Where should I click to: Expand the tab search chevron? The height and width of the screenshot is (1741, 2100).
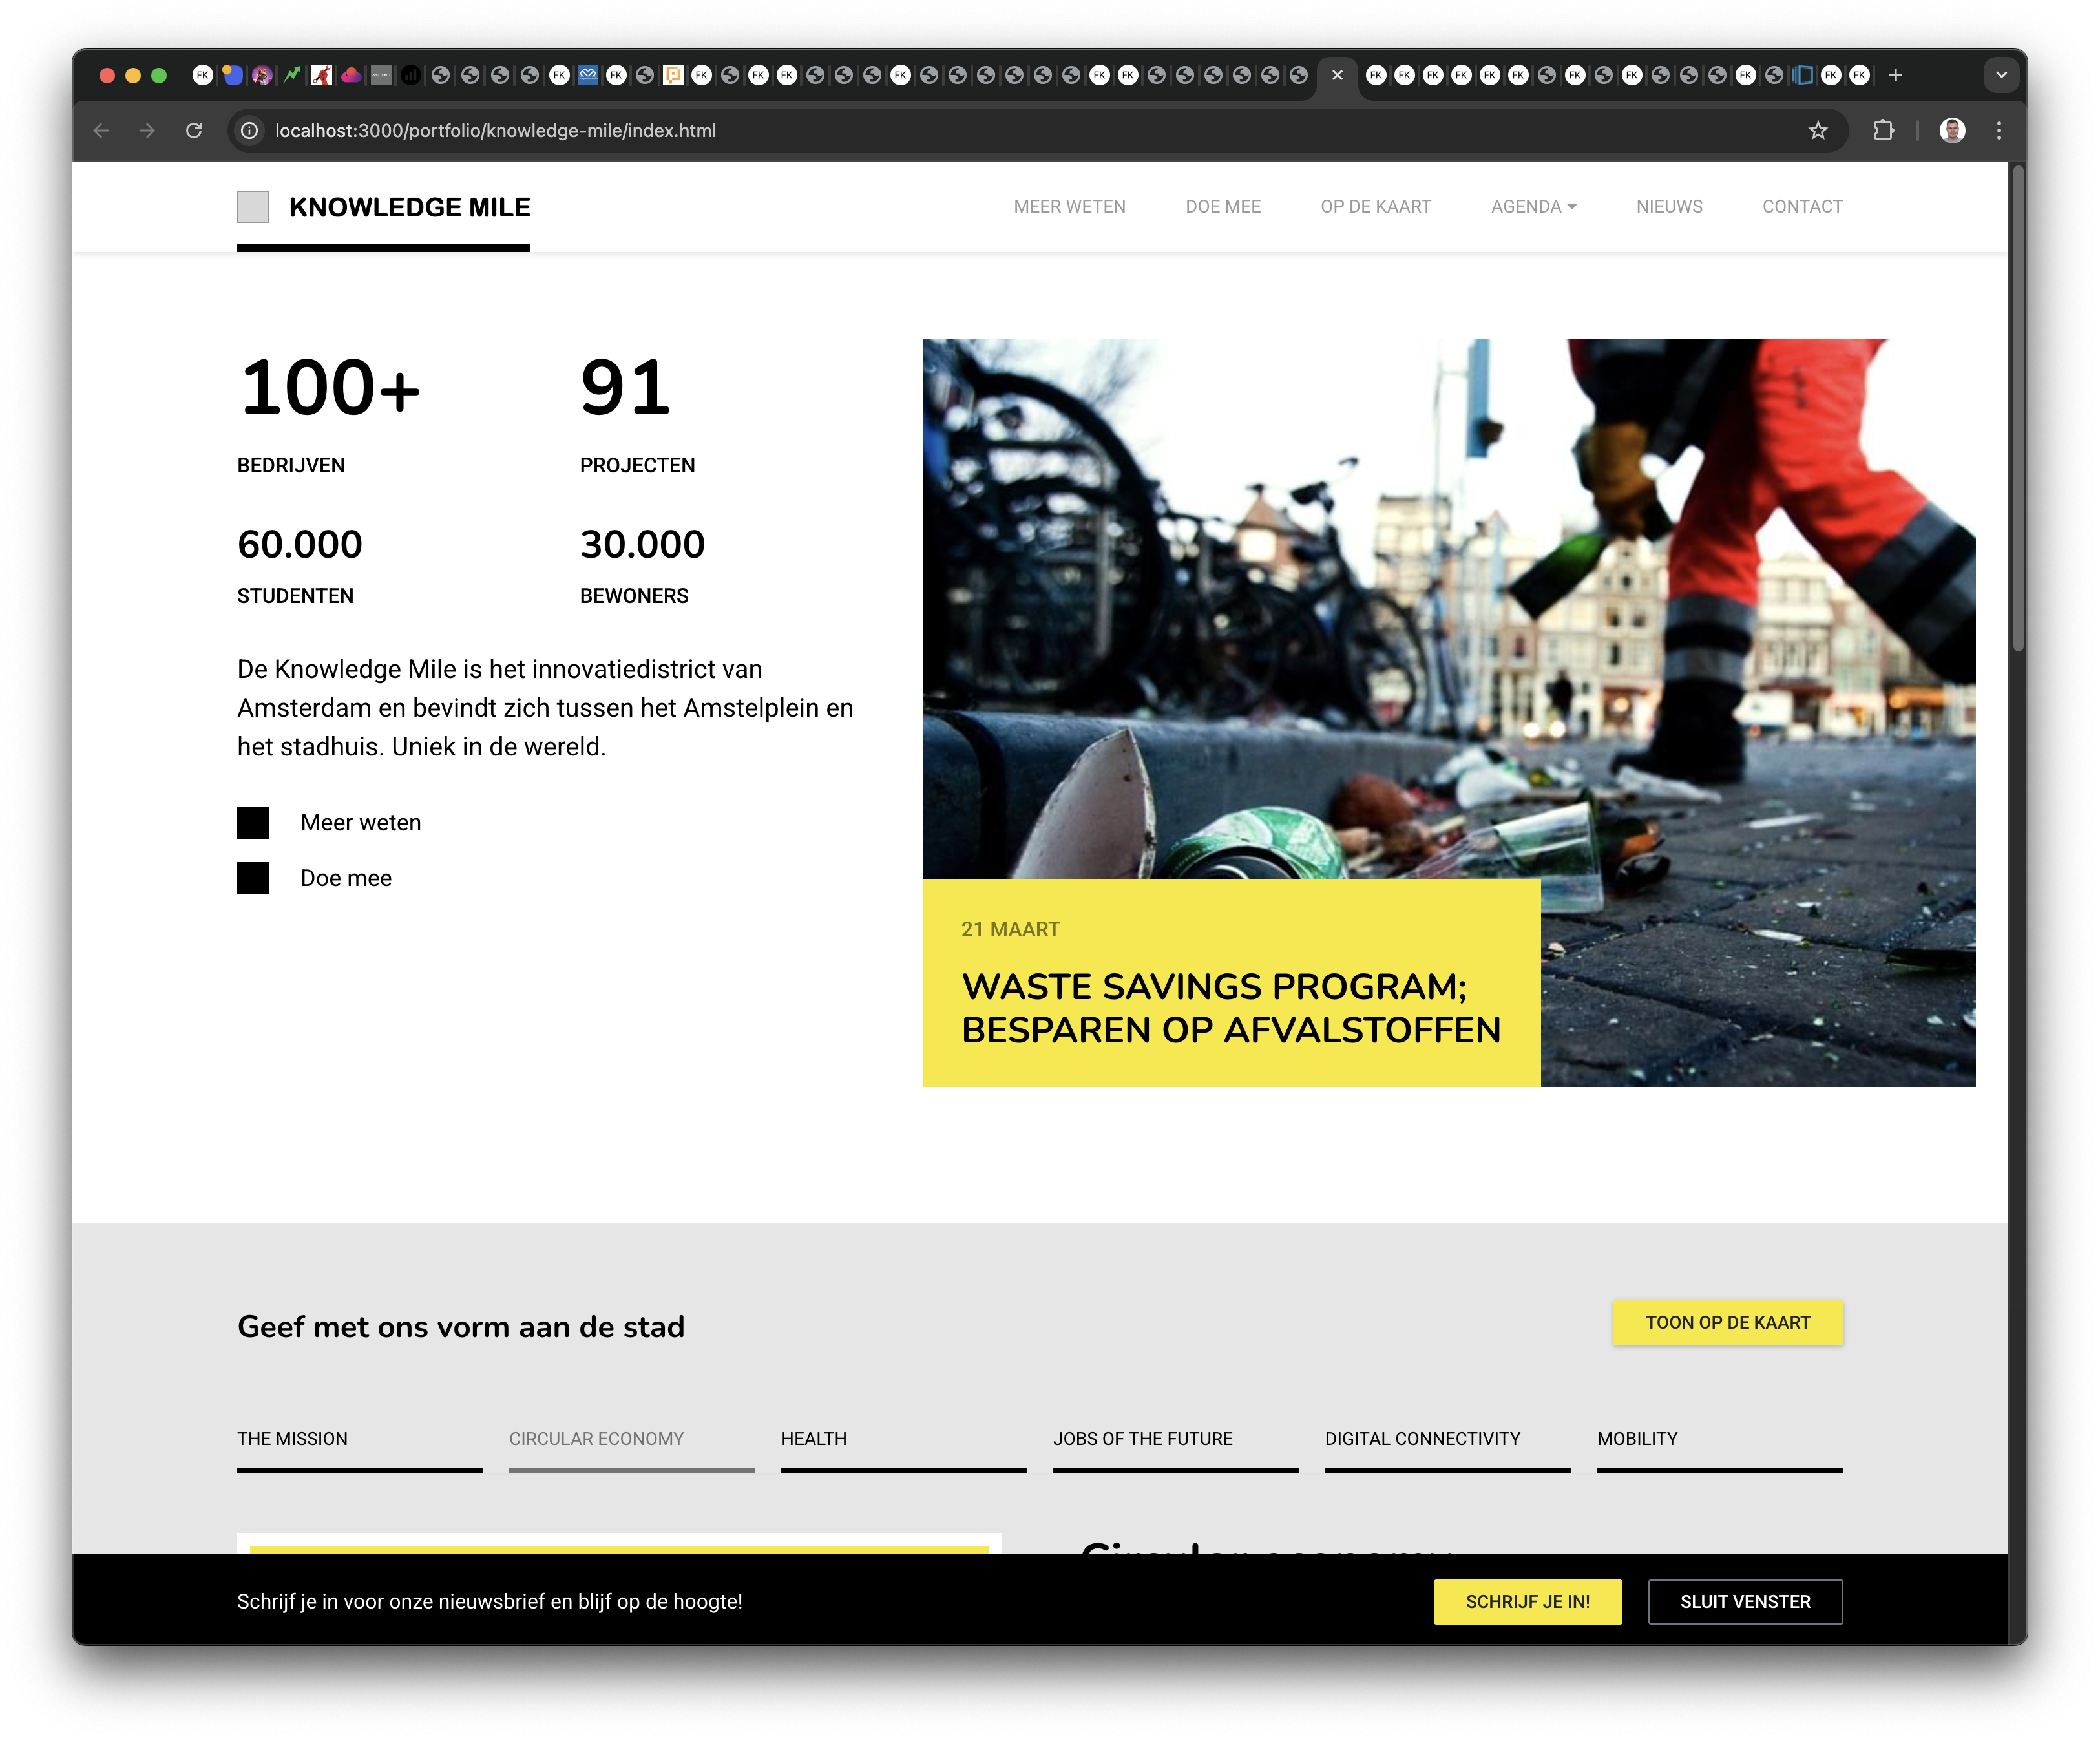coord(2001,75)
